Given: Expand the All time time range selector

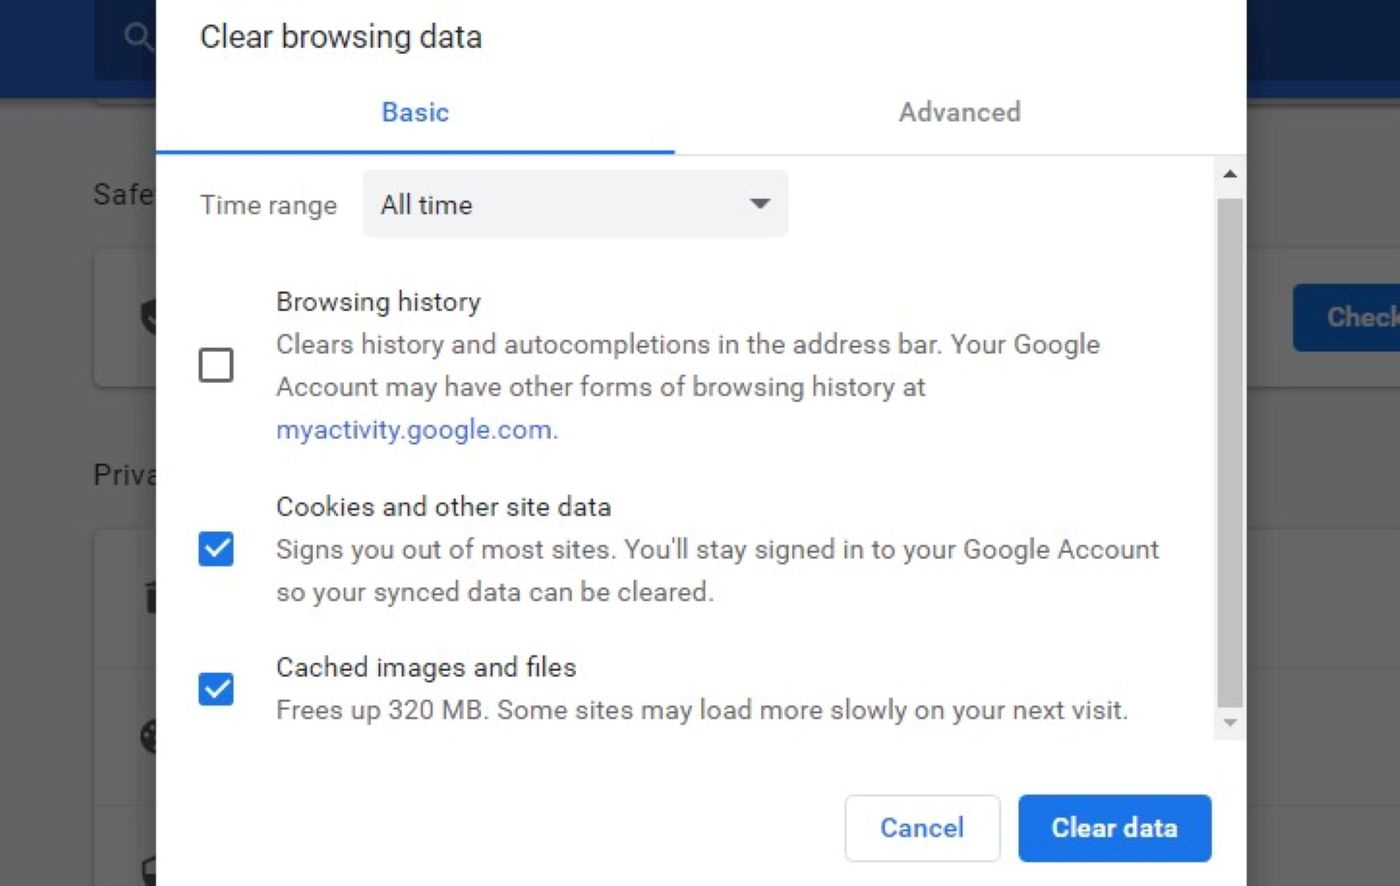Looking at the screenshot, I should pos(575,204).
